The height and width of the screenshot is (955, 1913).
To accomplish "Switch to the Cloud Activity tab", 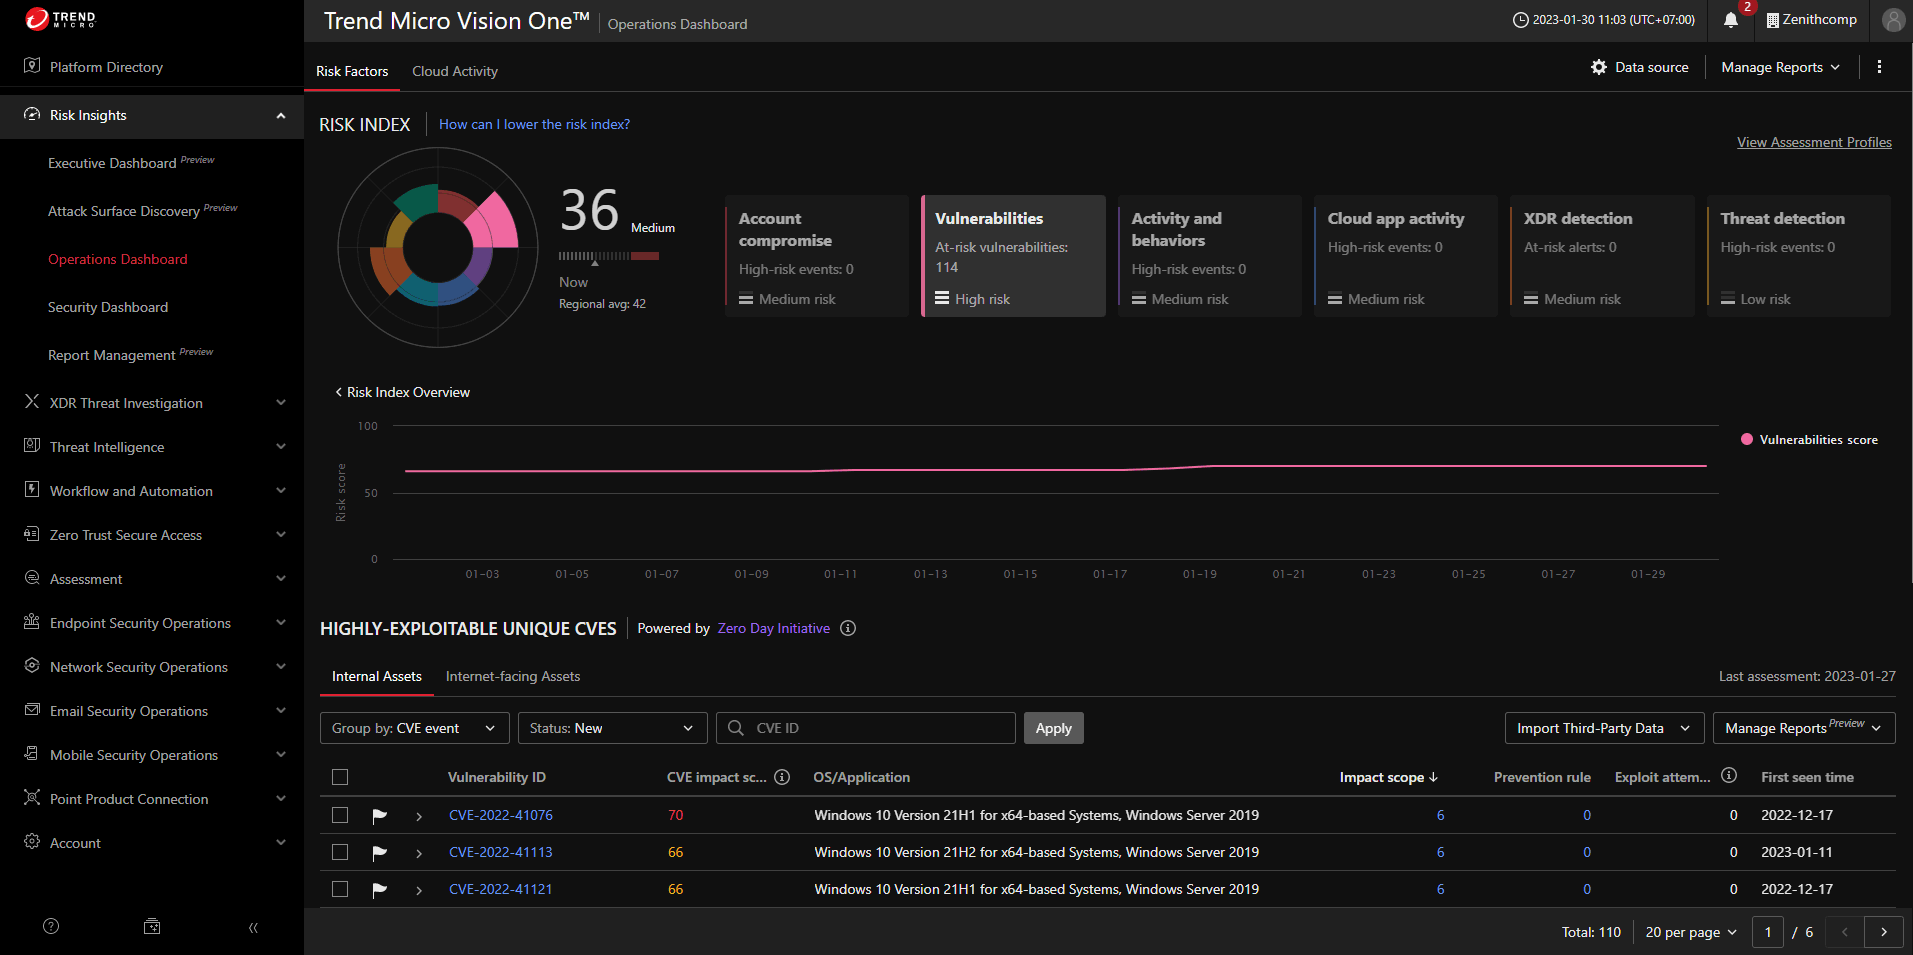I will point(455,71).
